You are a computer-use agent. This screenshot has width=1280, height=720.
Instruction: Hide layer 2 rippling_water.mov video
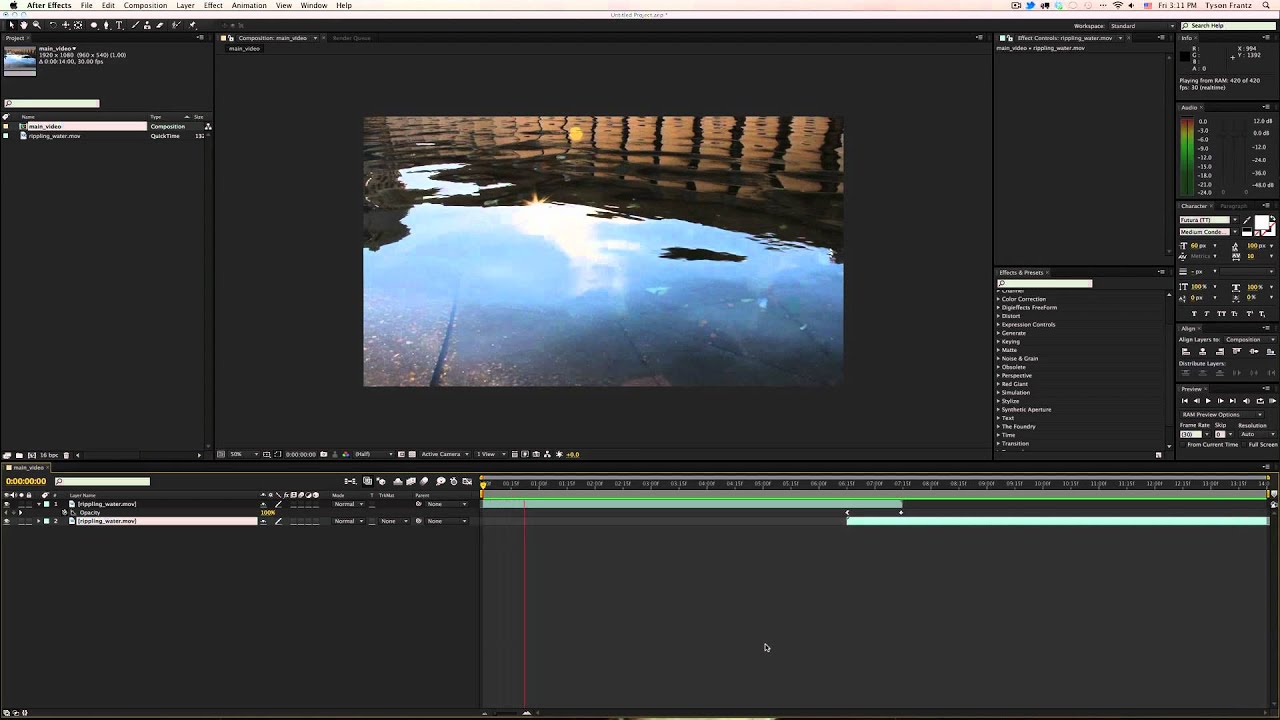click(x=6, y=521)
